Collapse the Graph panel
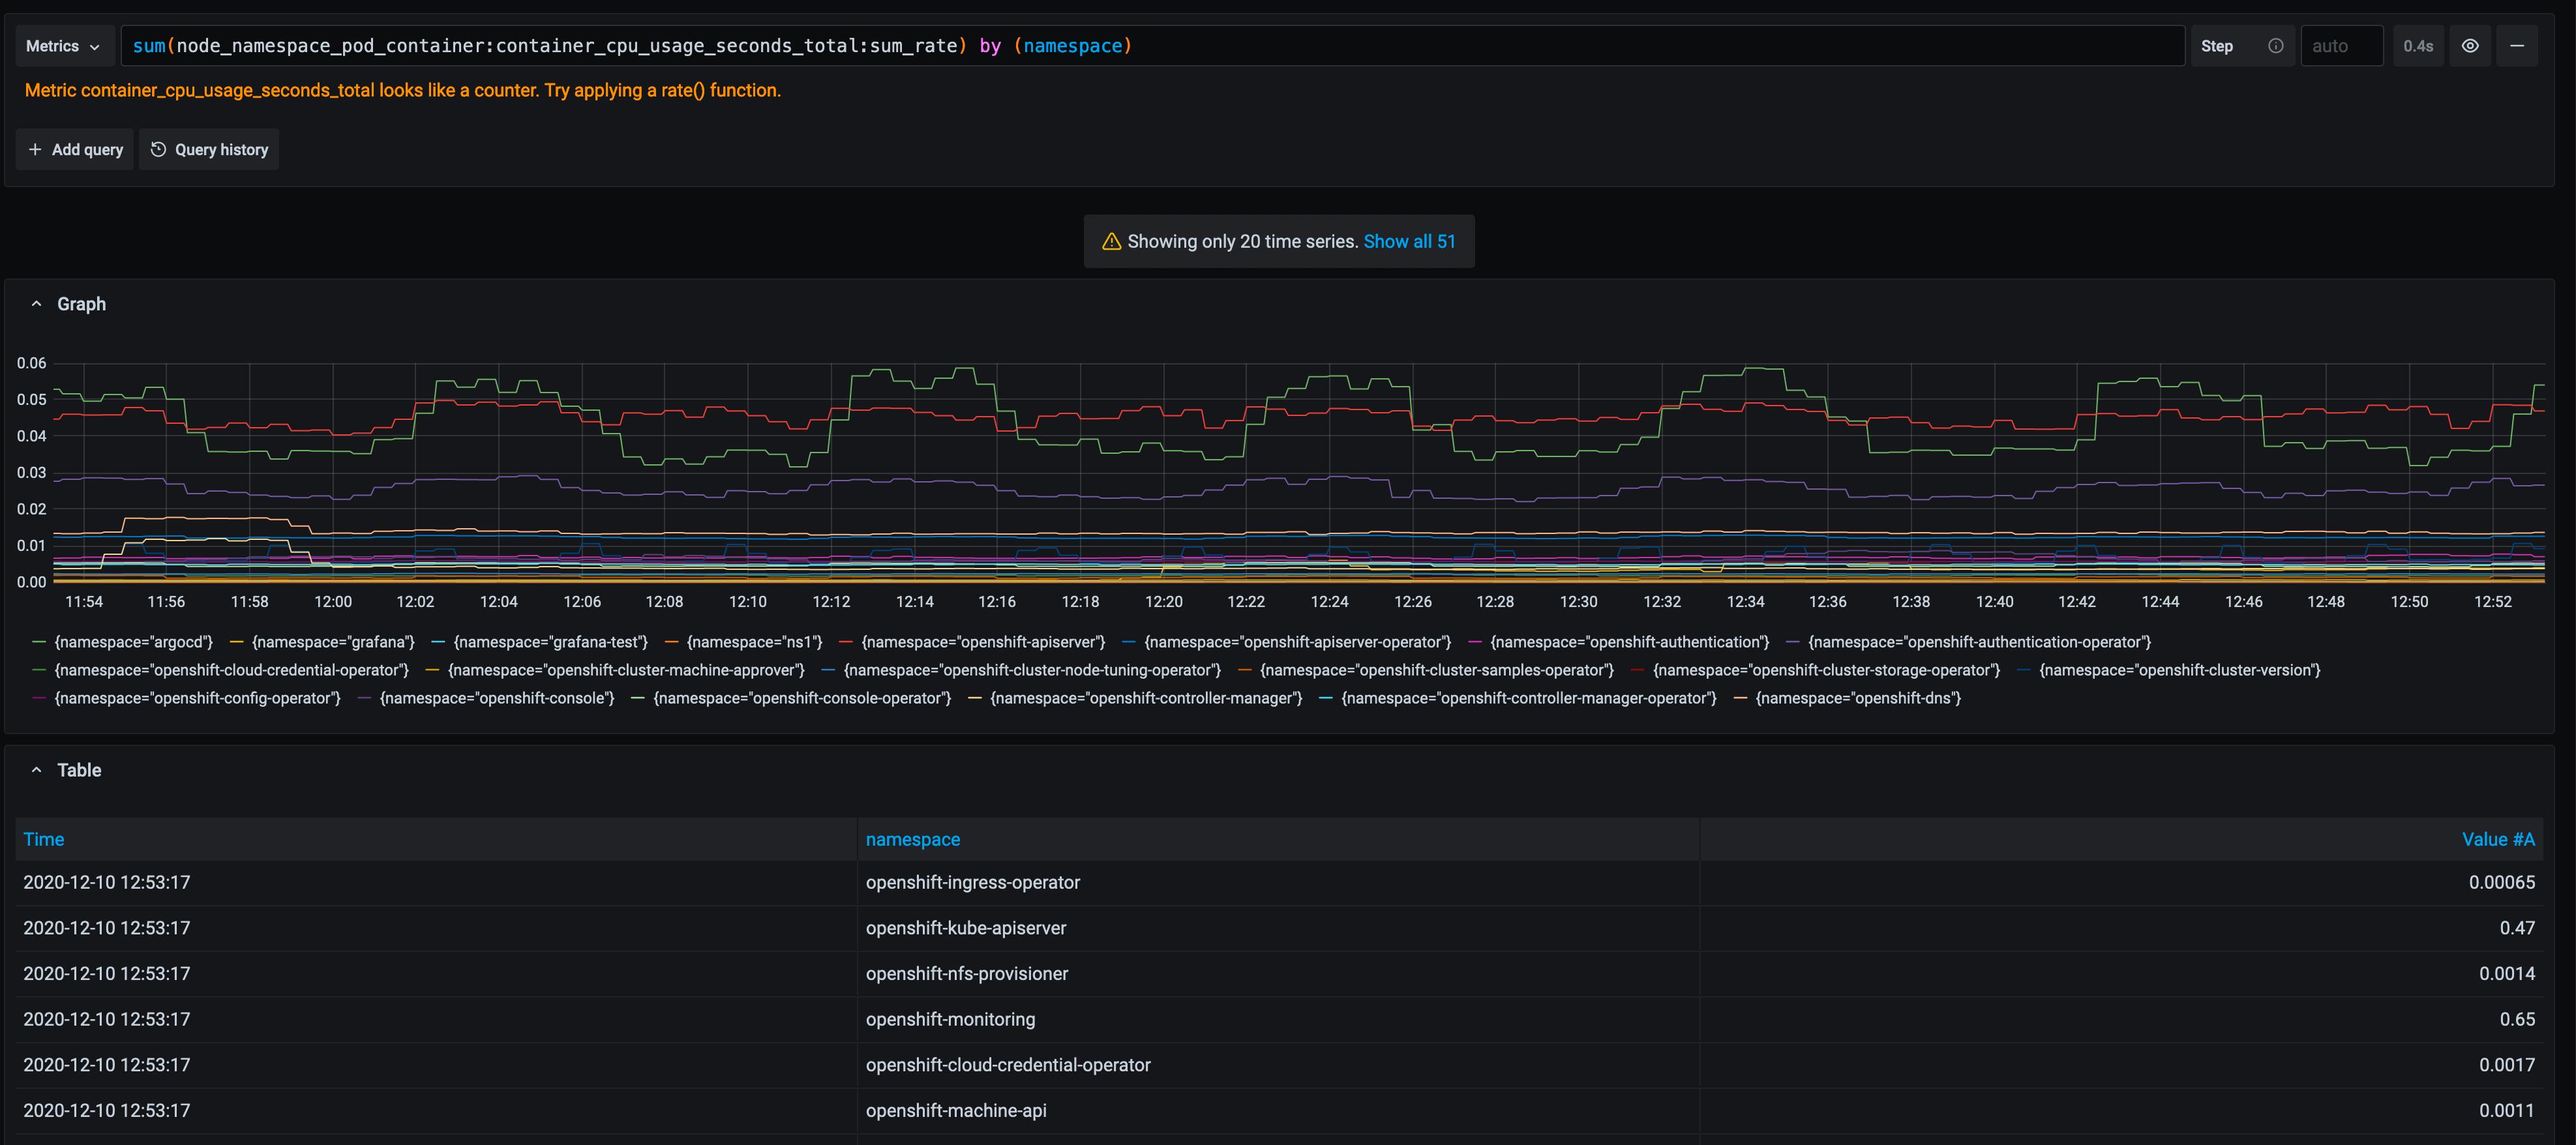 point(37,304)
